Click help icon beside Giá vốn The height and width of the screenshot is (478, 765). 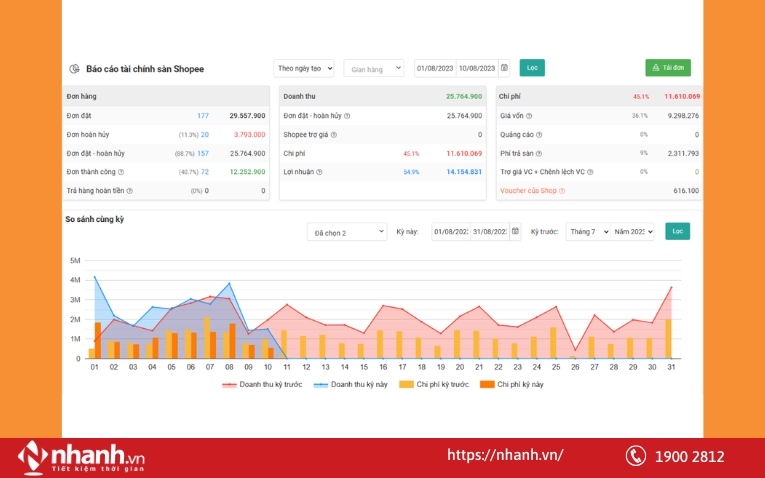[x=529, y=116]
